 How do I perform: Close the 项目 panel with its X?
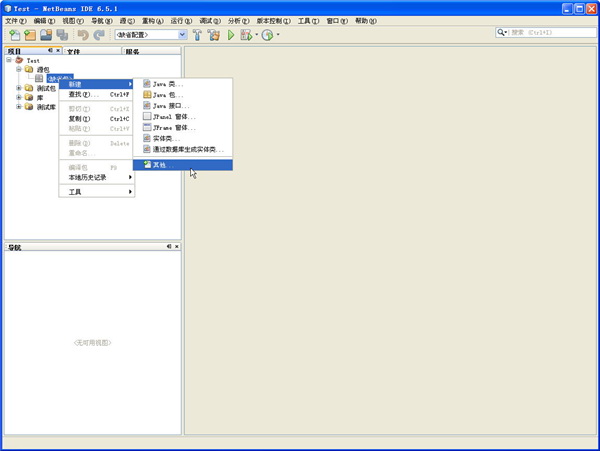[58, 50]
